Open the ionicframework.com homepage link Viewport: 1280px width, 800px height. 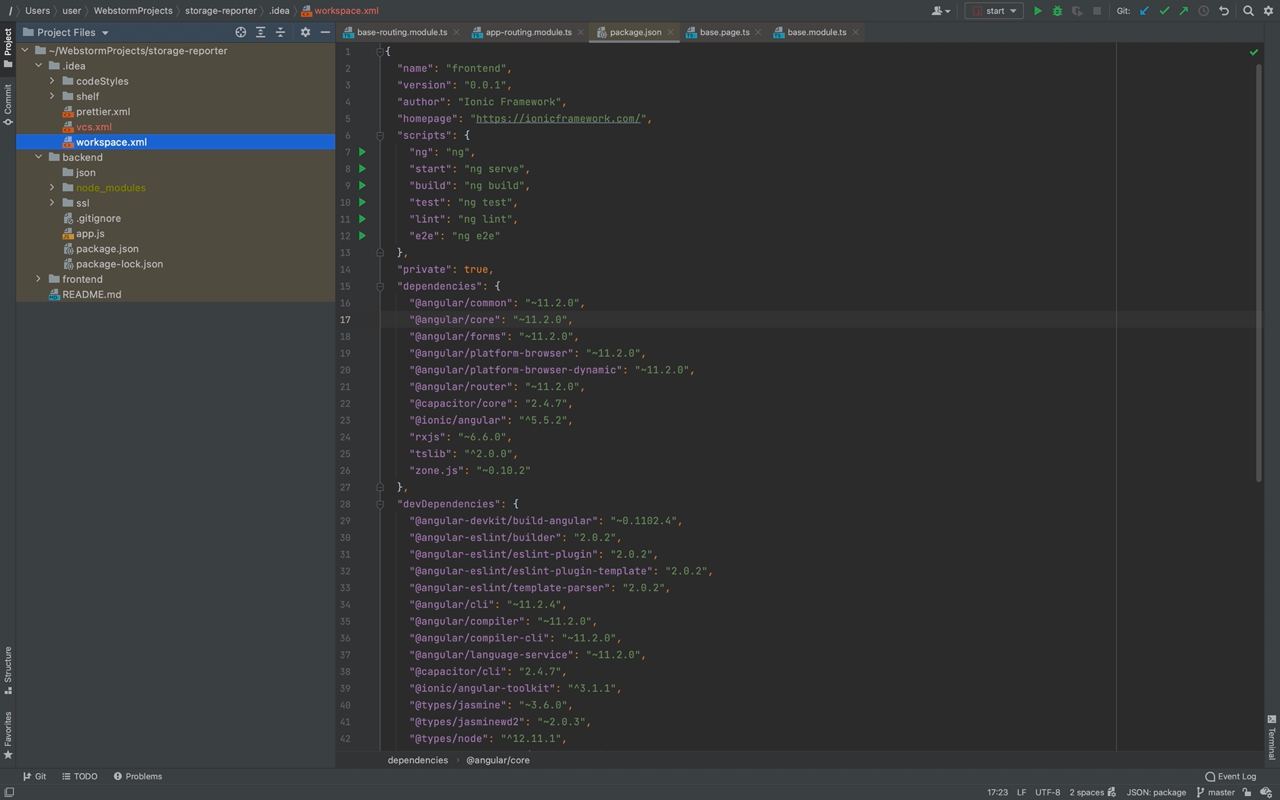pyautogui.click(x=558, y=119)
